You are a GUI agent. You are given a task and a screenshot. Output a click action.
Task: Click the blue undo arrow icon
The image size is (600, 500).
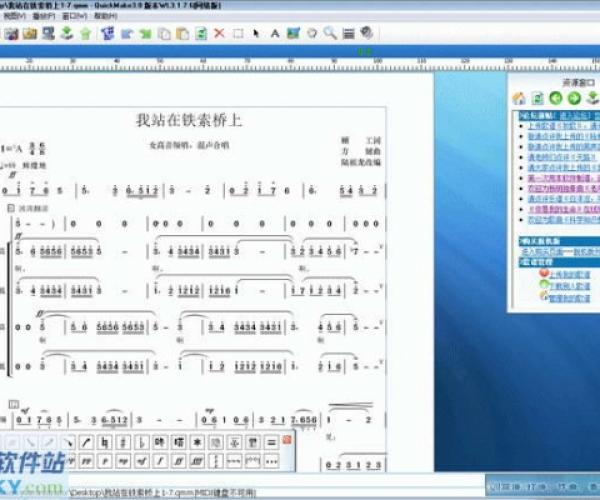point(127,34)
